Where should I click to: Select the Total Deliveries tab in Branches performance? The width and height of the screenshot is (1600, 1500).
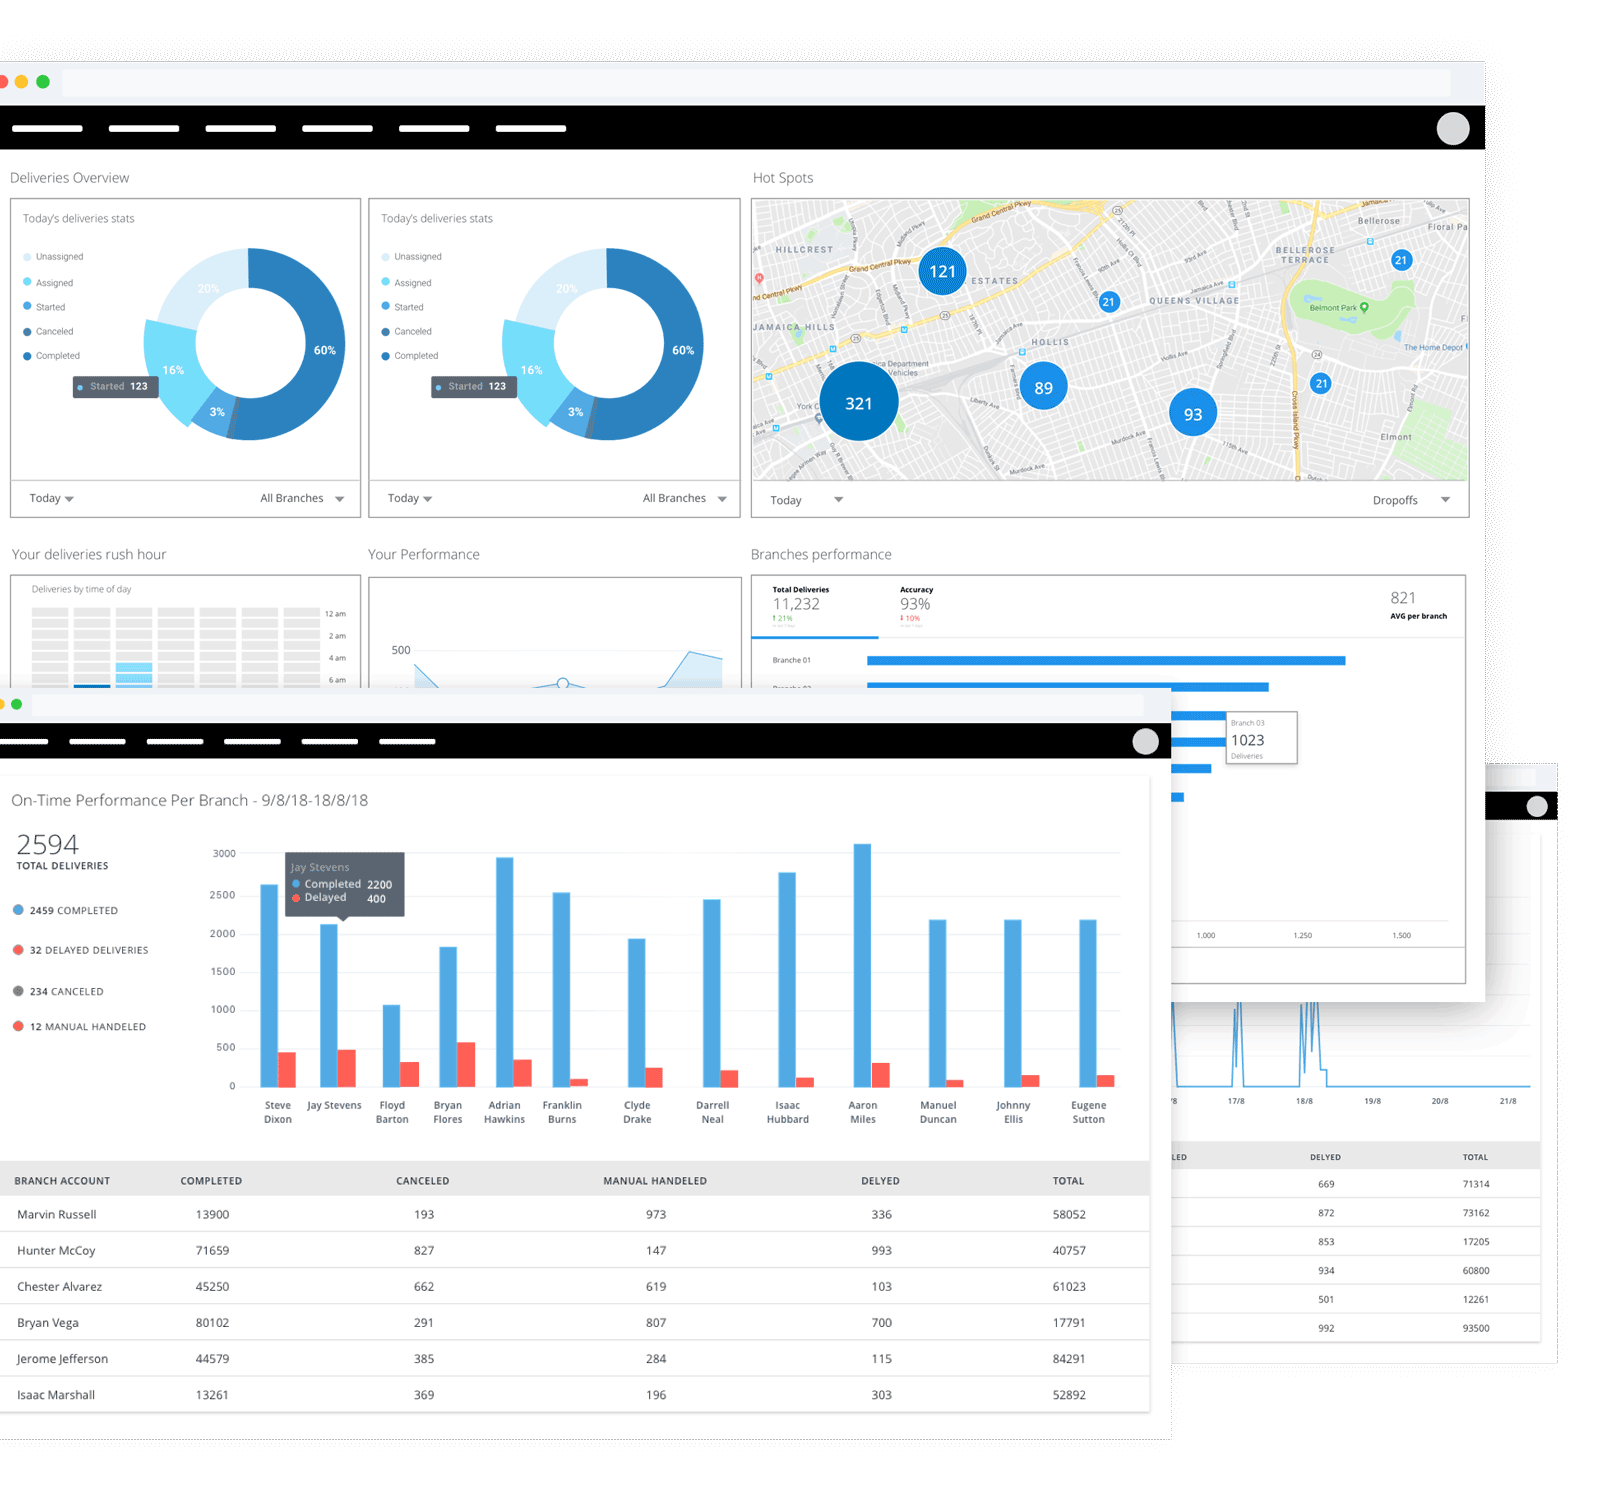pyautogui.click(x=813, y=606)
